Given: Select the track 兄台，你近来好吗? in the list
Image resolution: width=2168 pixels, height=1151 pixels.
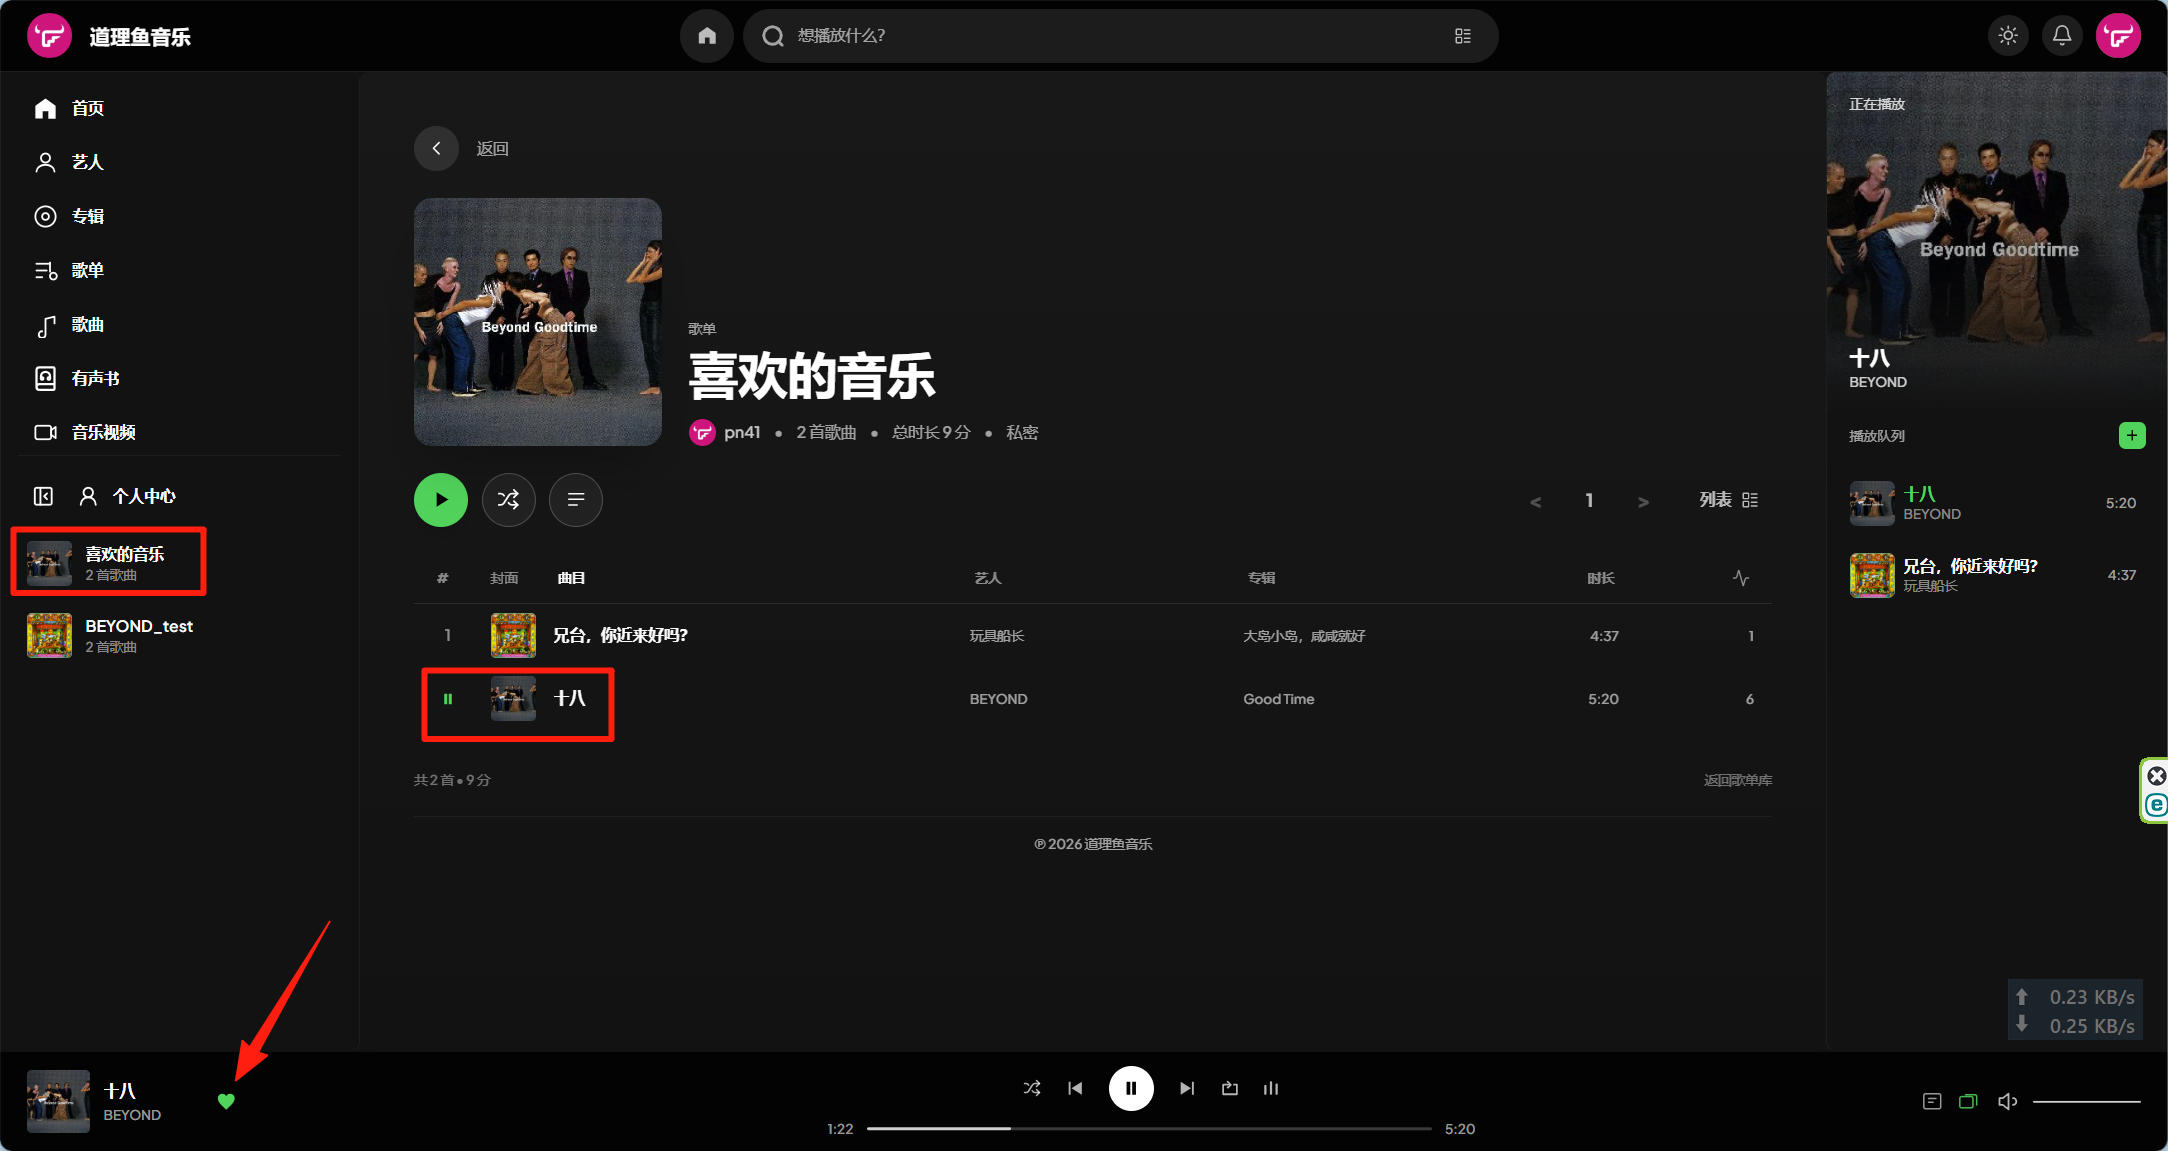Looking at the screenshot, I should coord(620,635).
